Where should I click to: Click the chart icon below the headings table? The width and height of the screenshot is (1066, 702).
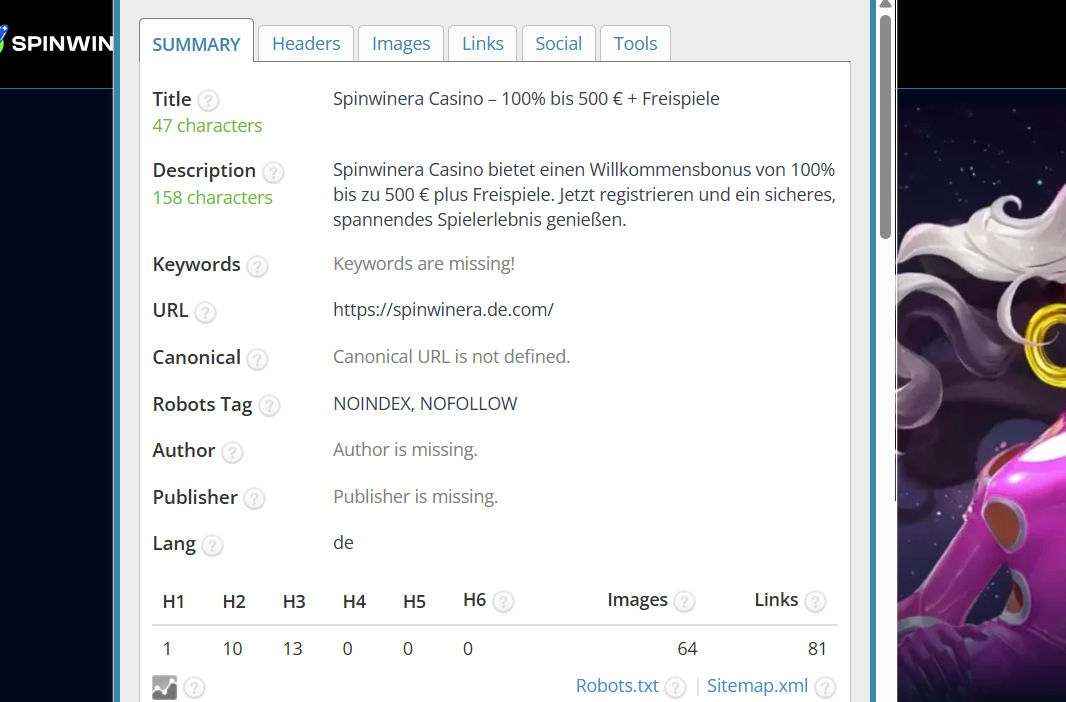point(164,687)
